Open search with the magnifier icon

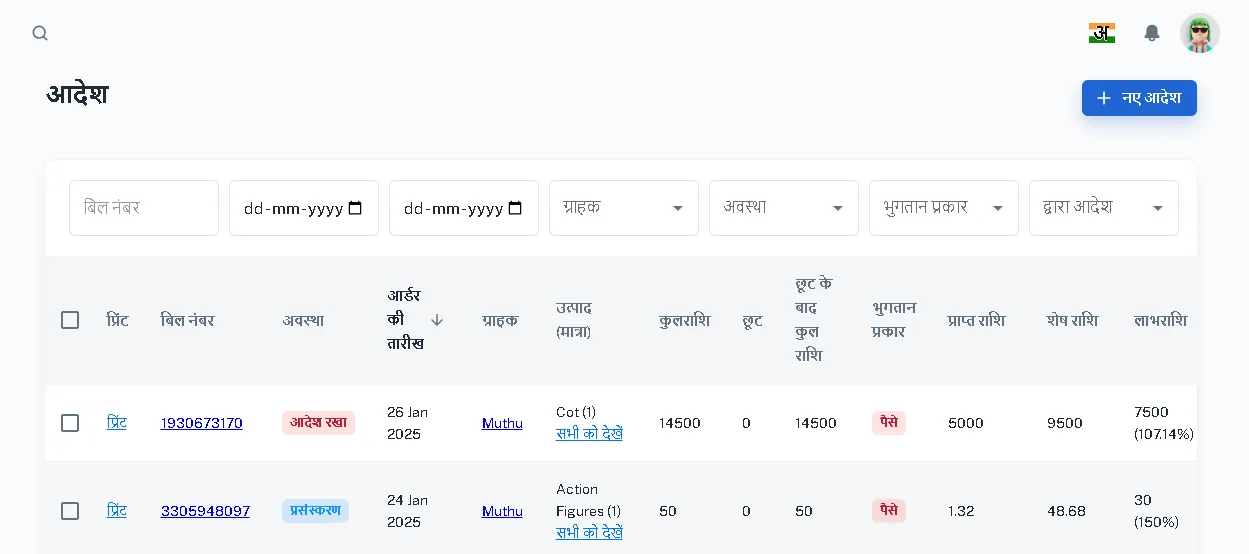40,33
